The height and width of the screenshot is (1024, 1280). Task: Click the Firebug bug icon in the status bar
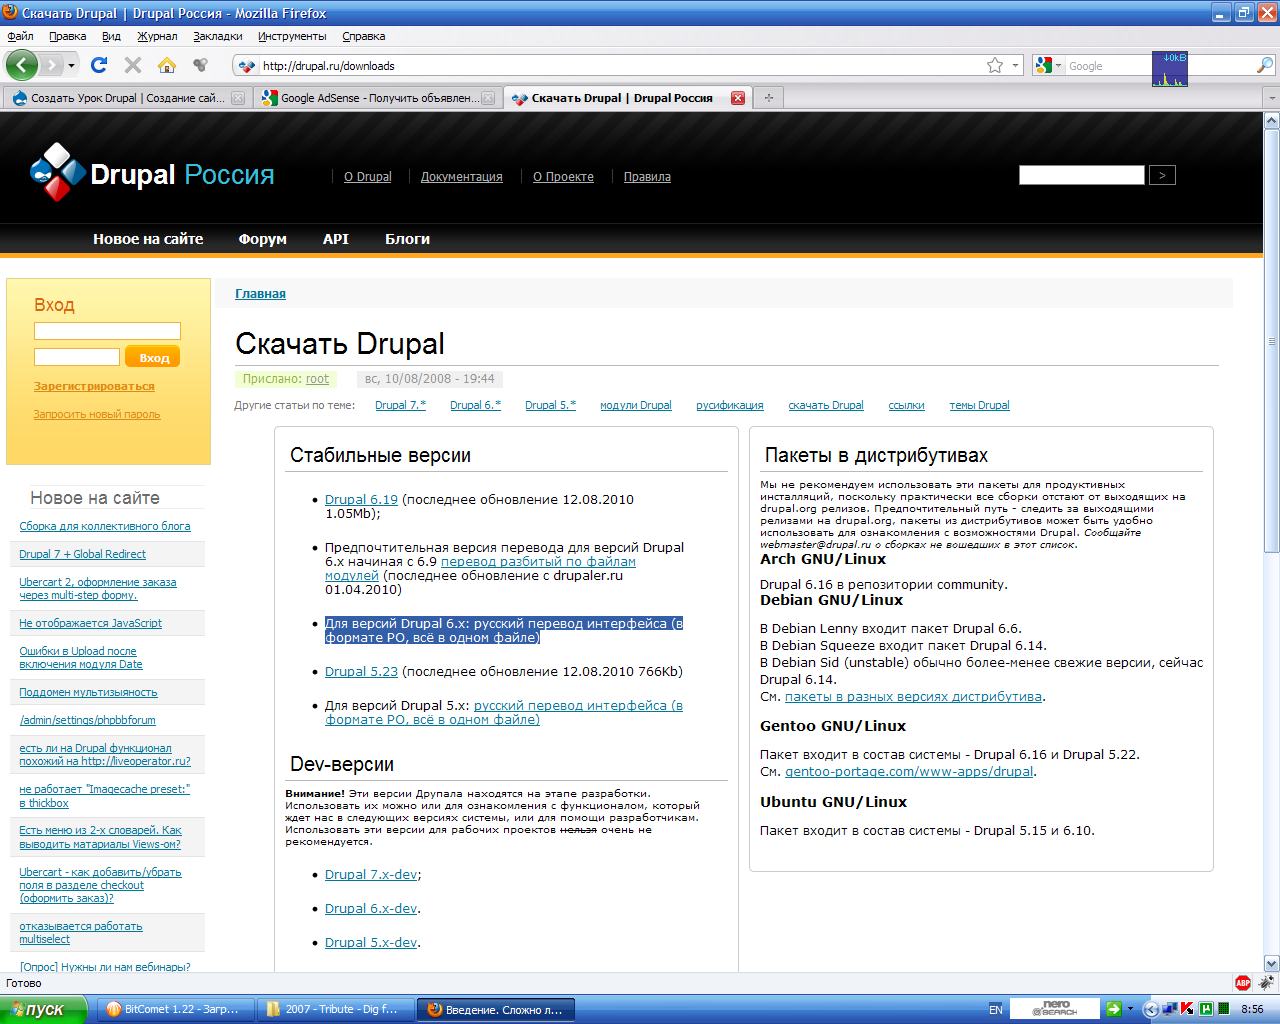(x=1265, y=983)
